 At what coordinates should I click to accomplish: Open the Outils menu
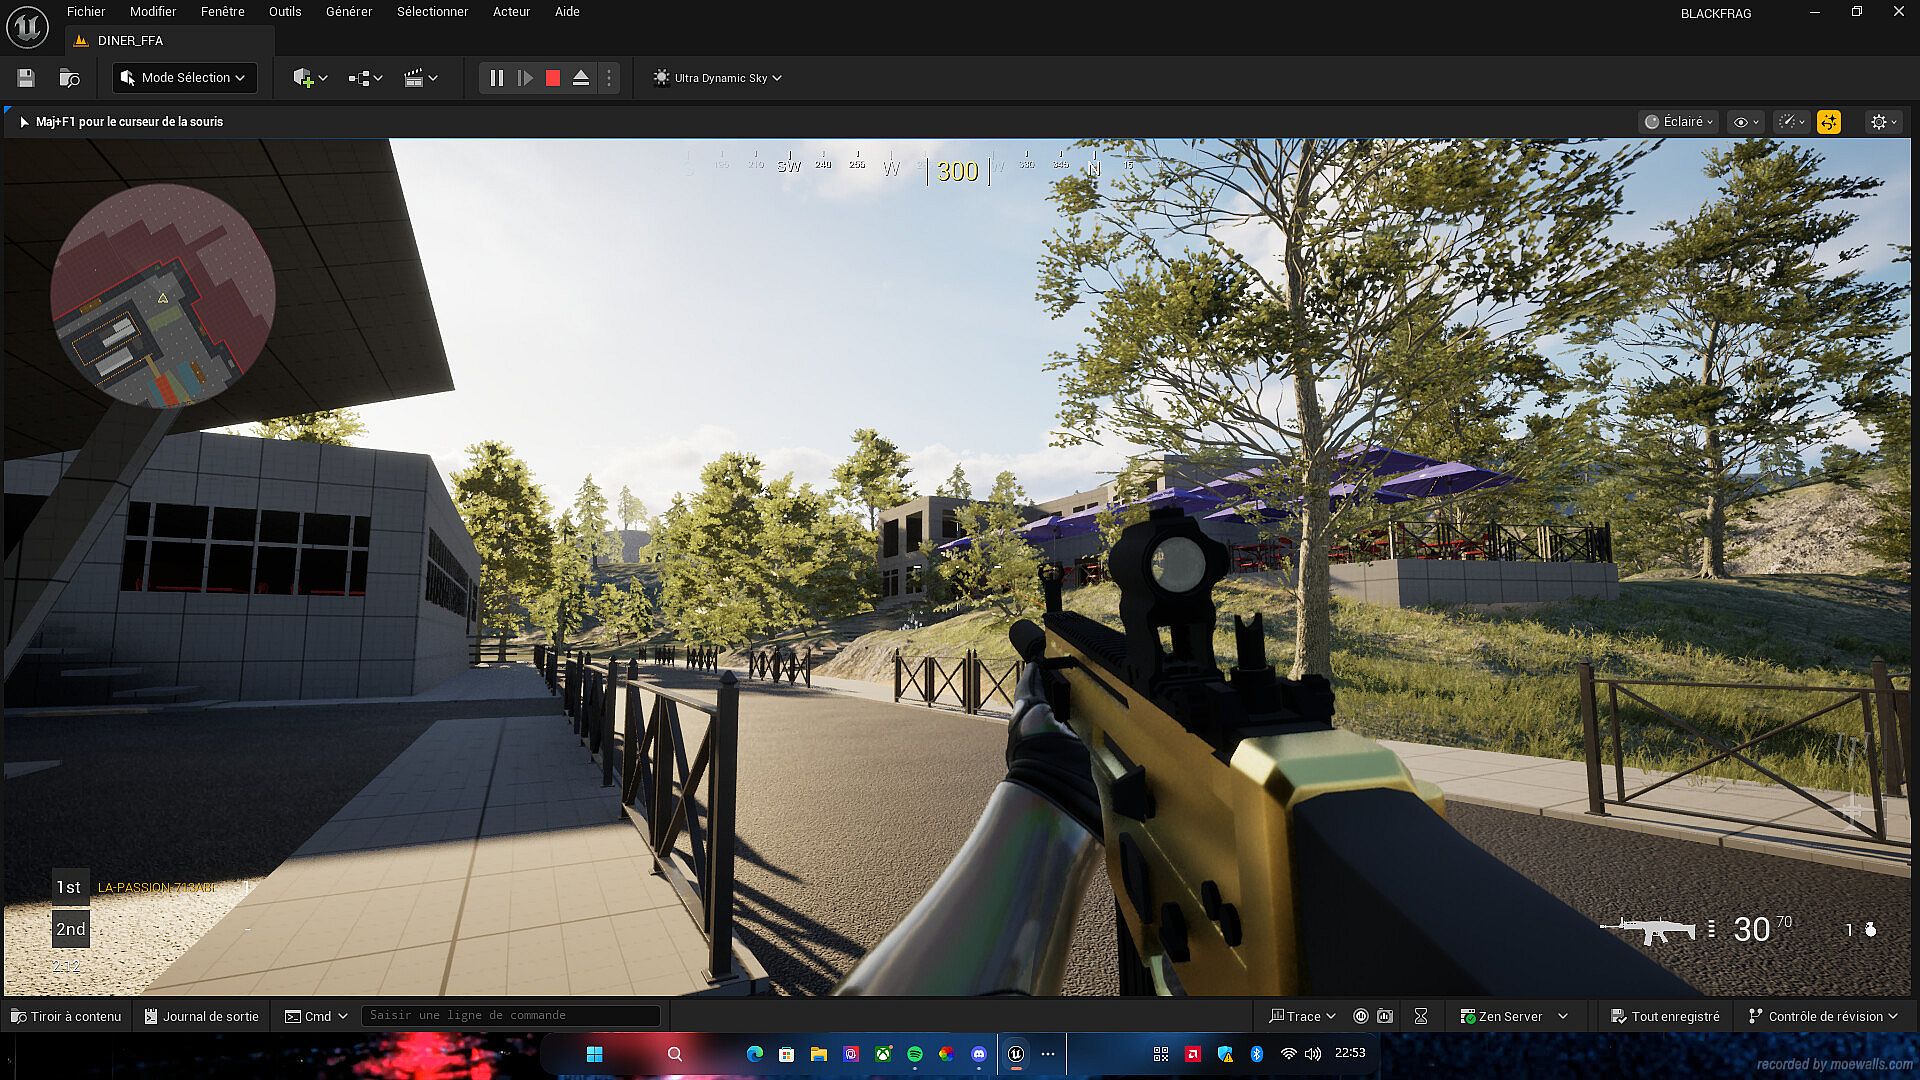pos(285,12)
